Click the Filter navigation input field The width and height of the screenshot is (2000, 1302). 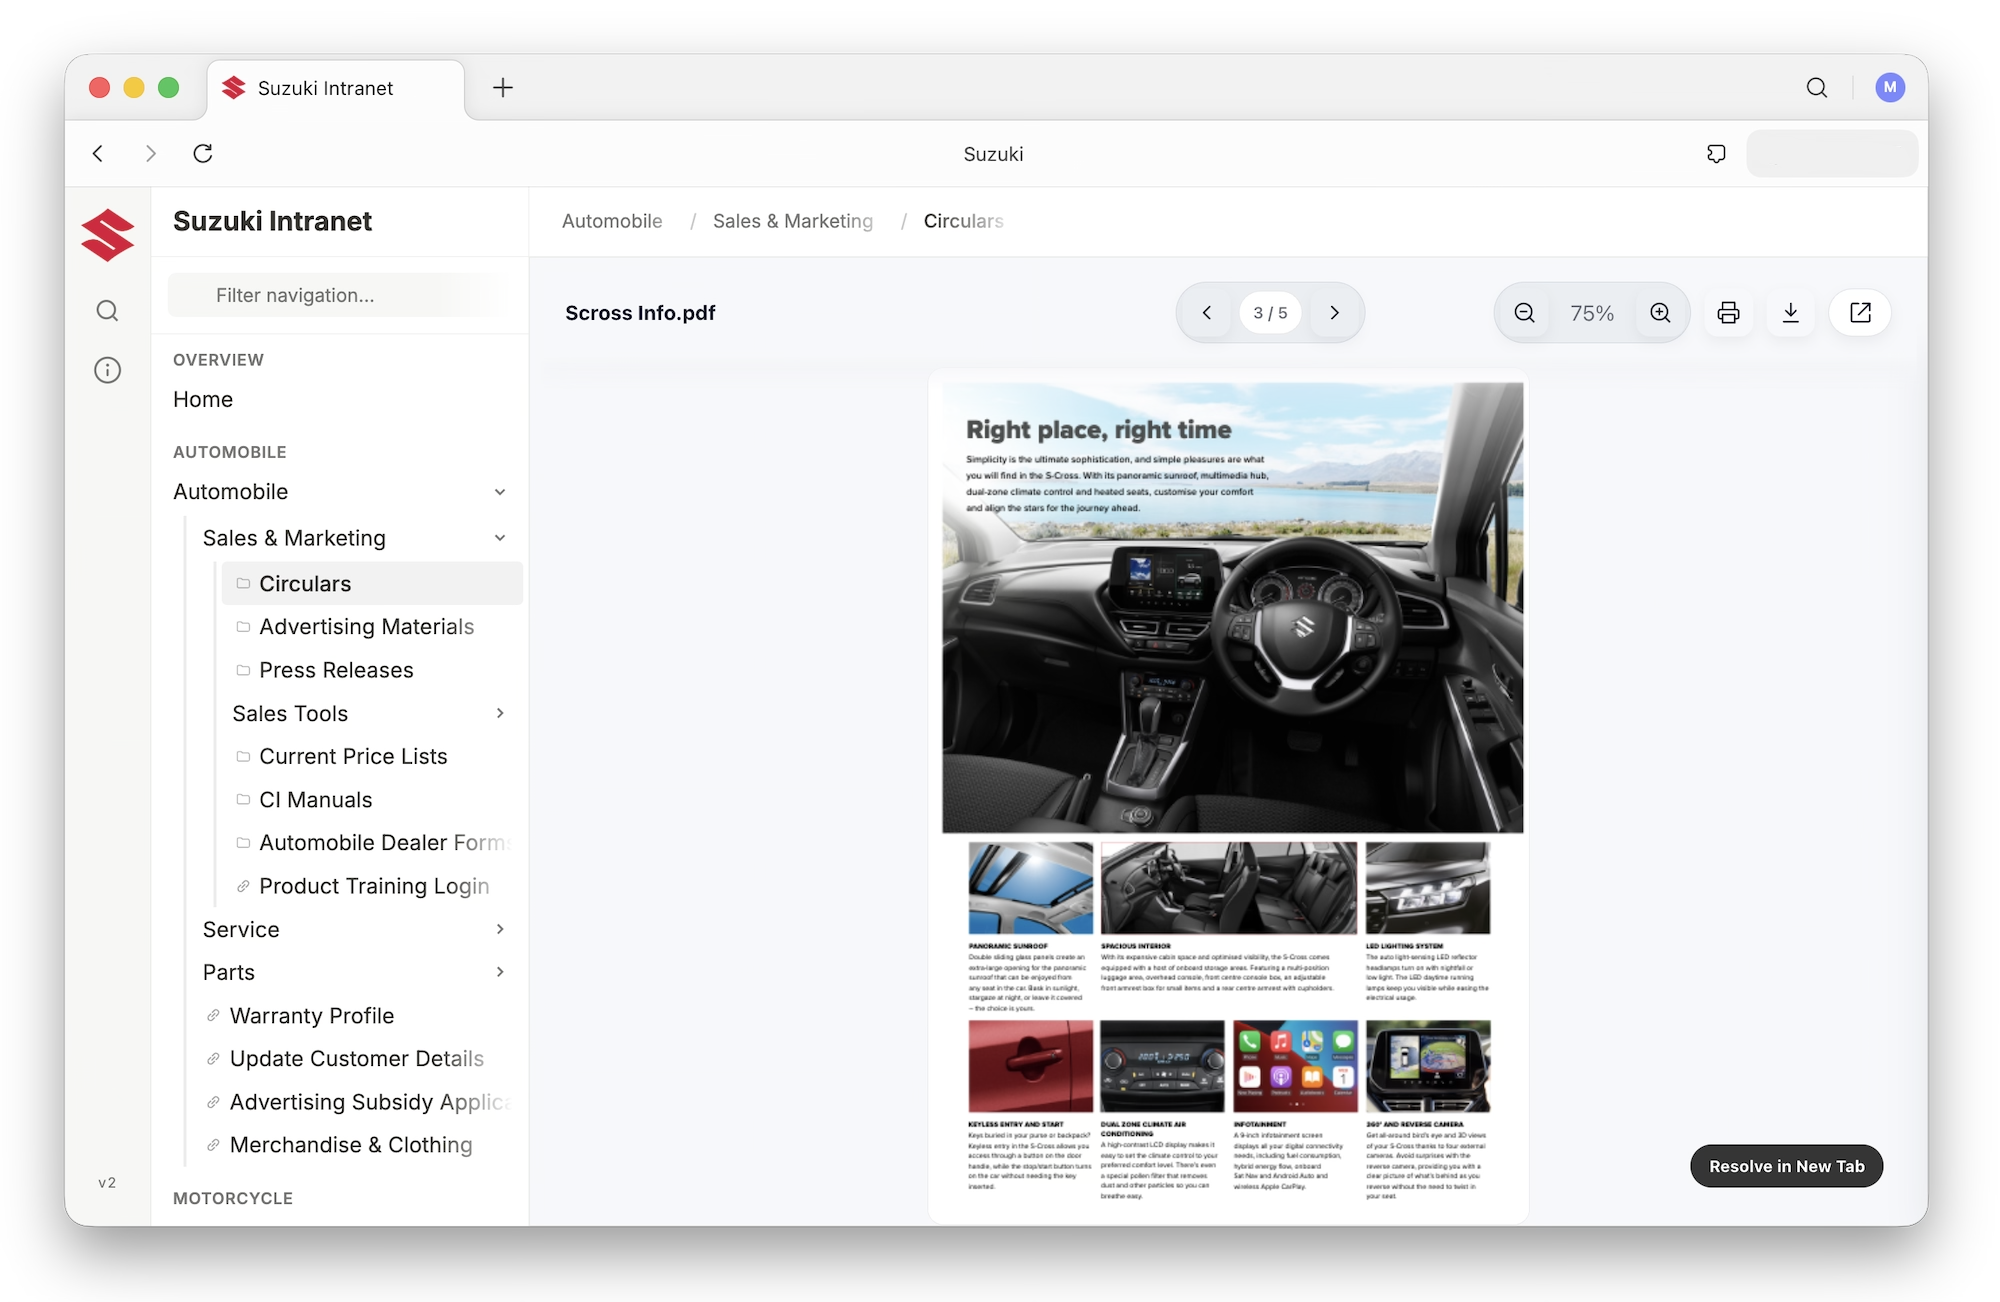(x=340, y=295)
